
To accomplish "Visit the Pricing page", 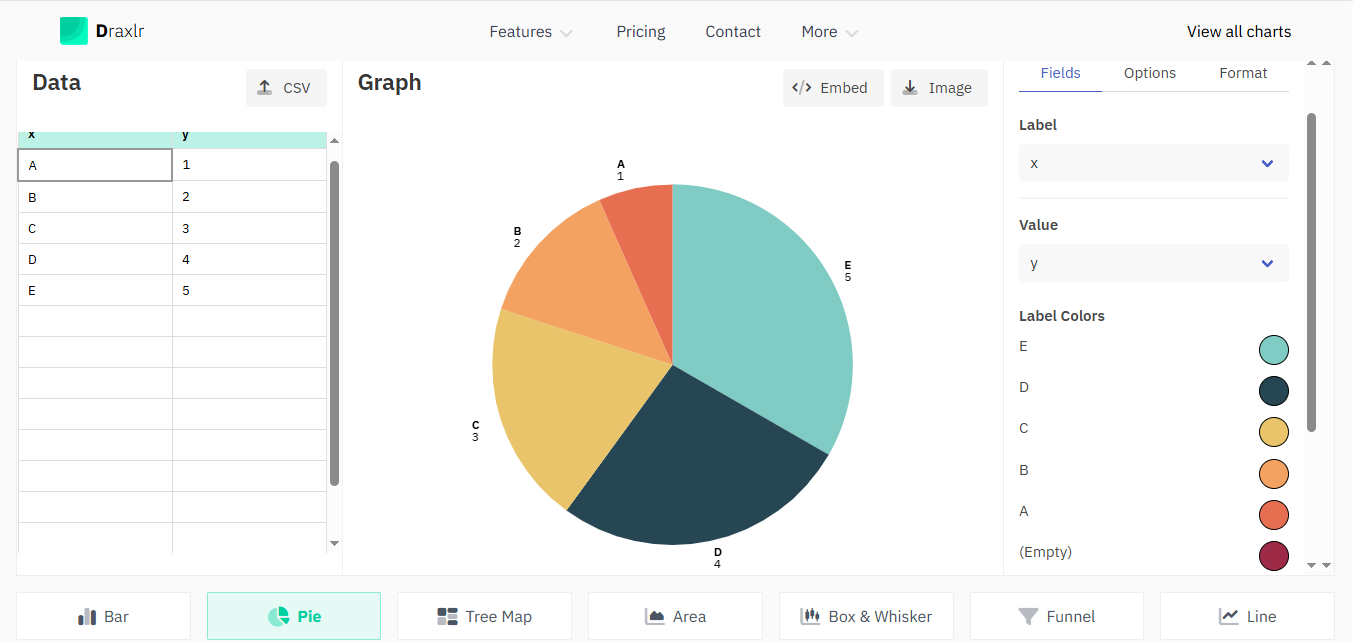I will click(x=640, y=31).
